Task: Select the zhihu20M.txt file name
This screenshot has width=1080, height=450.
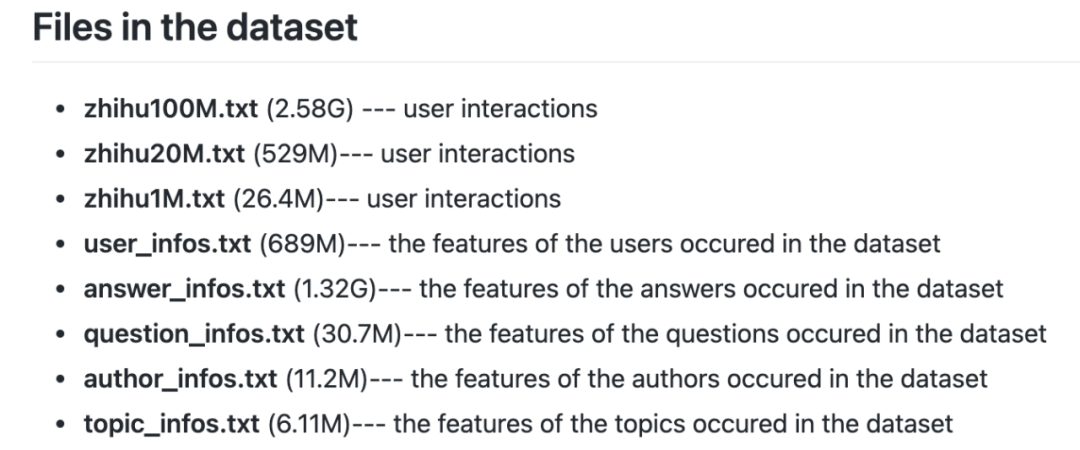Action: tap(164, 154)
